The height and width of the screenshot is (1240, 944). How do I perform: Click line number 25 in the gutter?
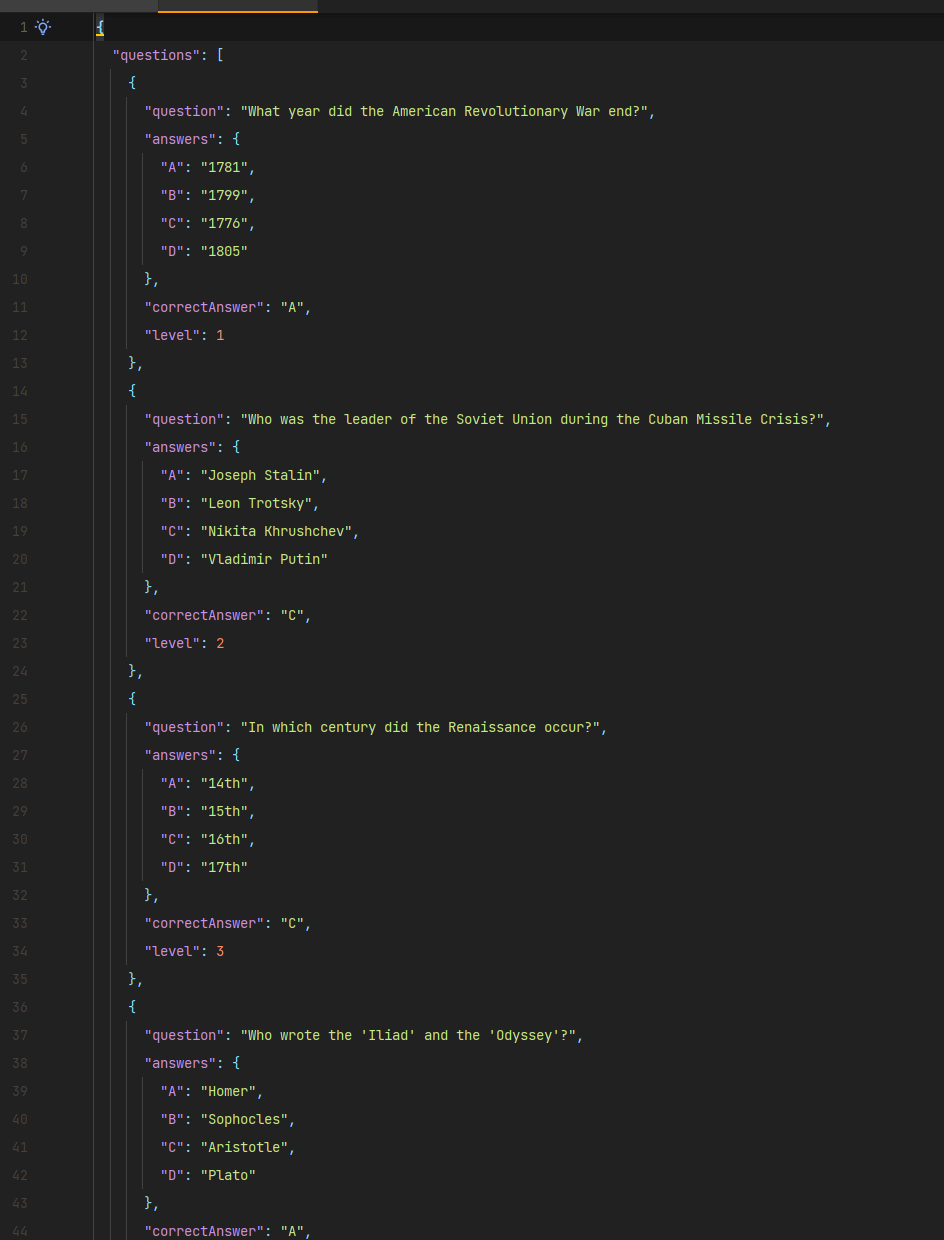(20, 699)
